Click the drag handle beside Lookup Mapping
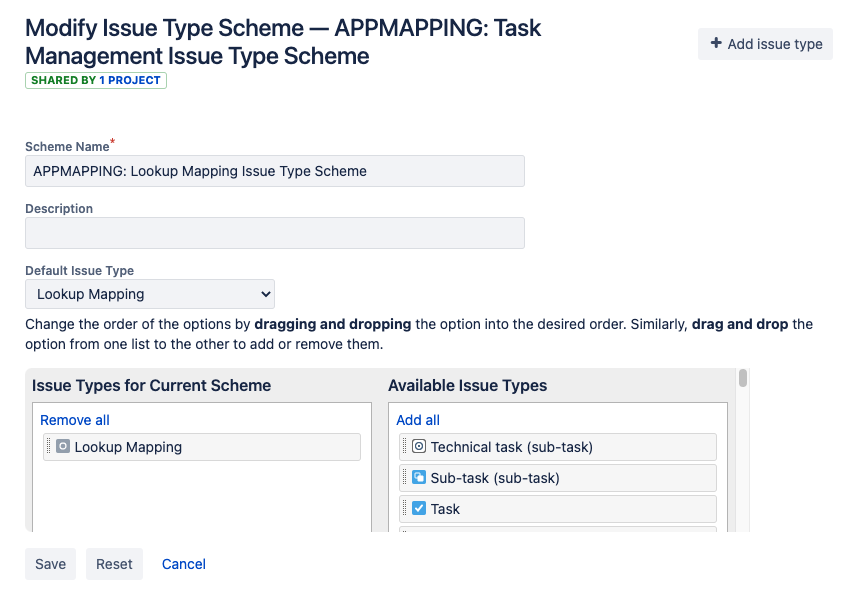The image size is (860, 604). [x=49, y=447]
